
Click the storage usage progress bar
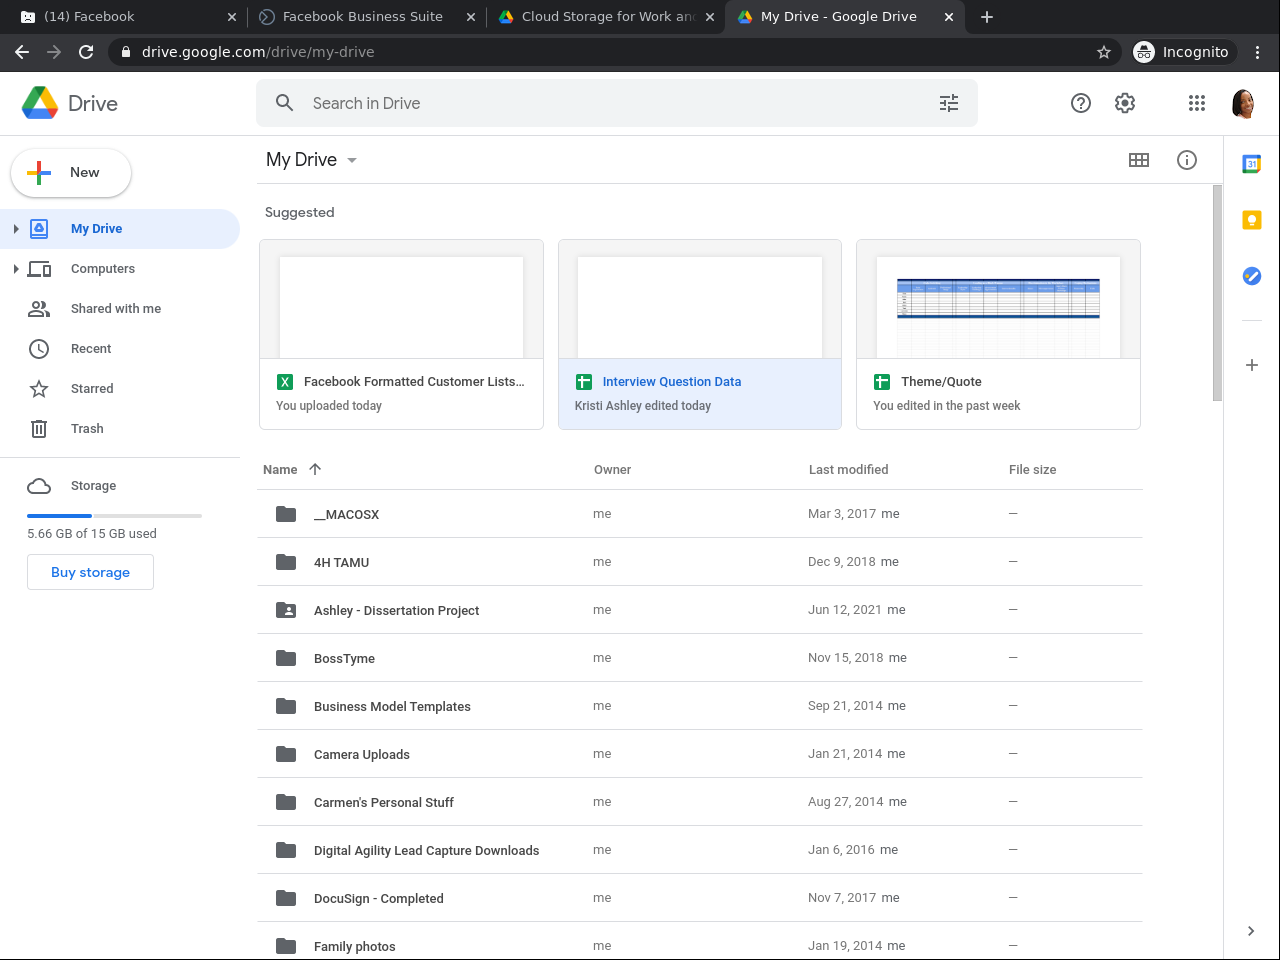114,516
